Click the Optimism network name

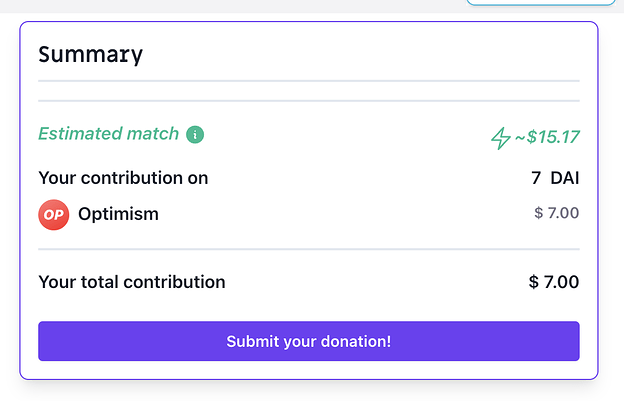point(119,214)
